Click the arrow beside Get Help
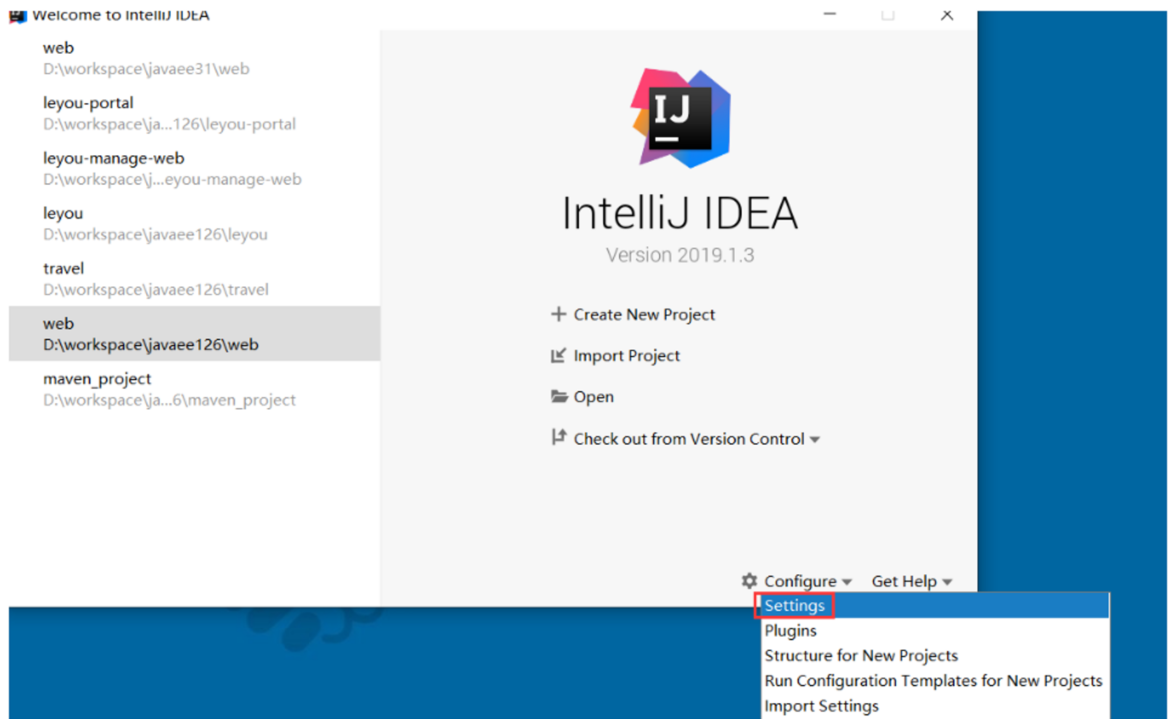The height and width of the screenshot is (719, 1168). (948, 582)
